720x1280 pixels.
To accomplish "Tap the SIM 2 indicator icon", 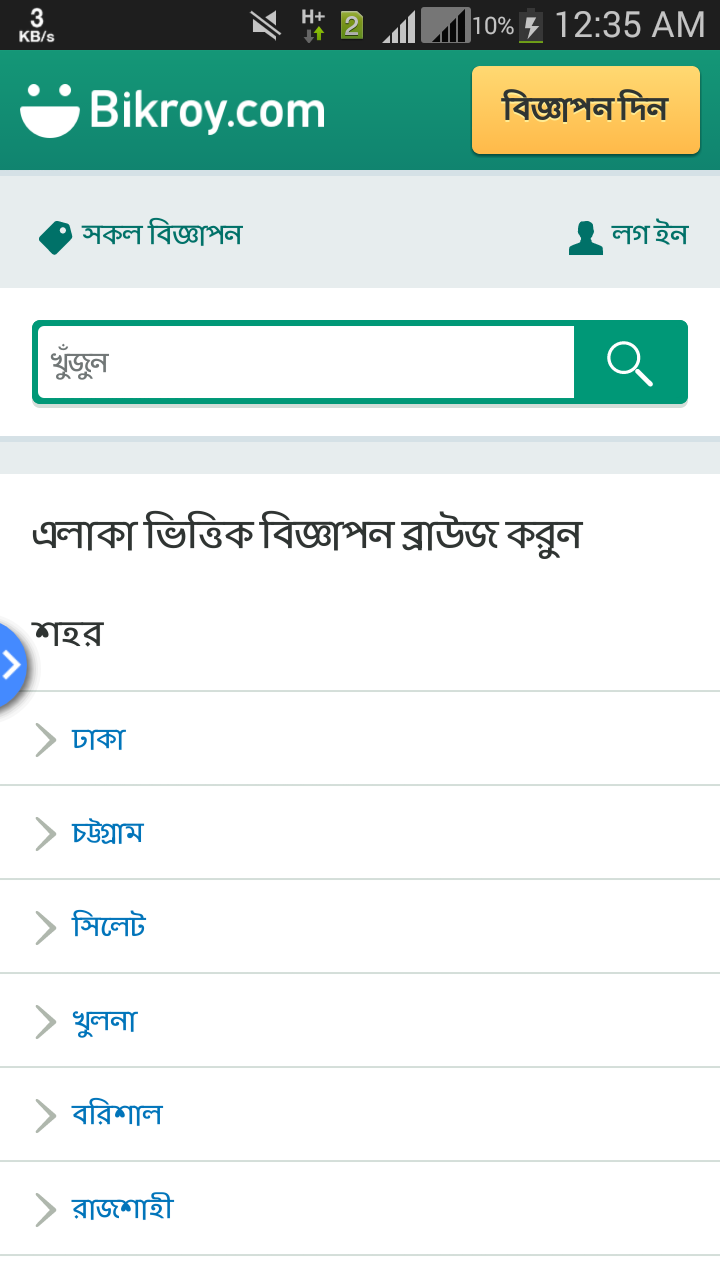I will point(352,25).
